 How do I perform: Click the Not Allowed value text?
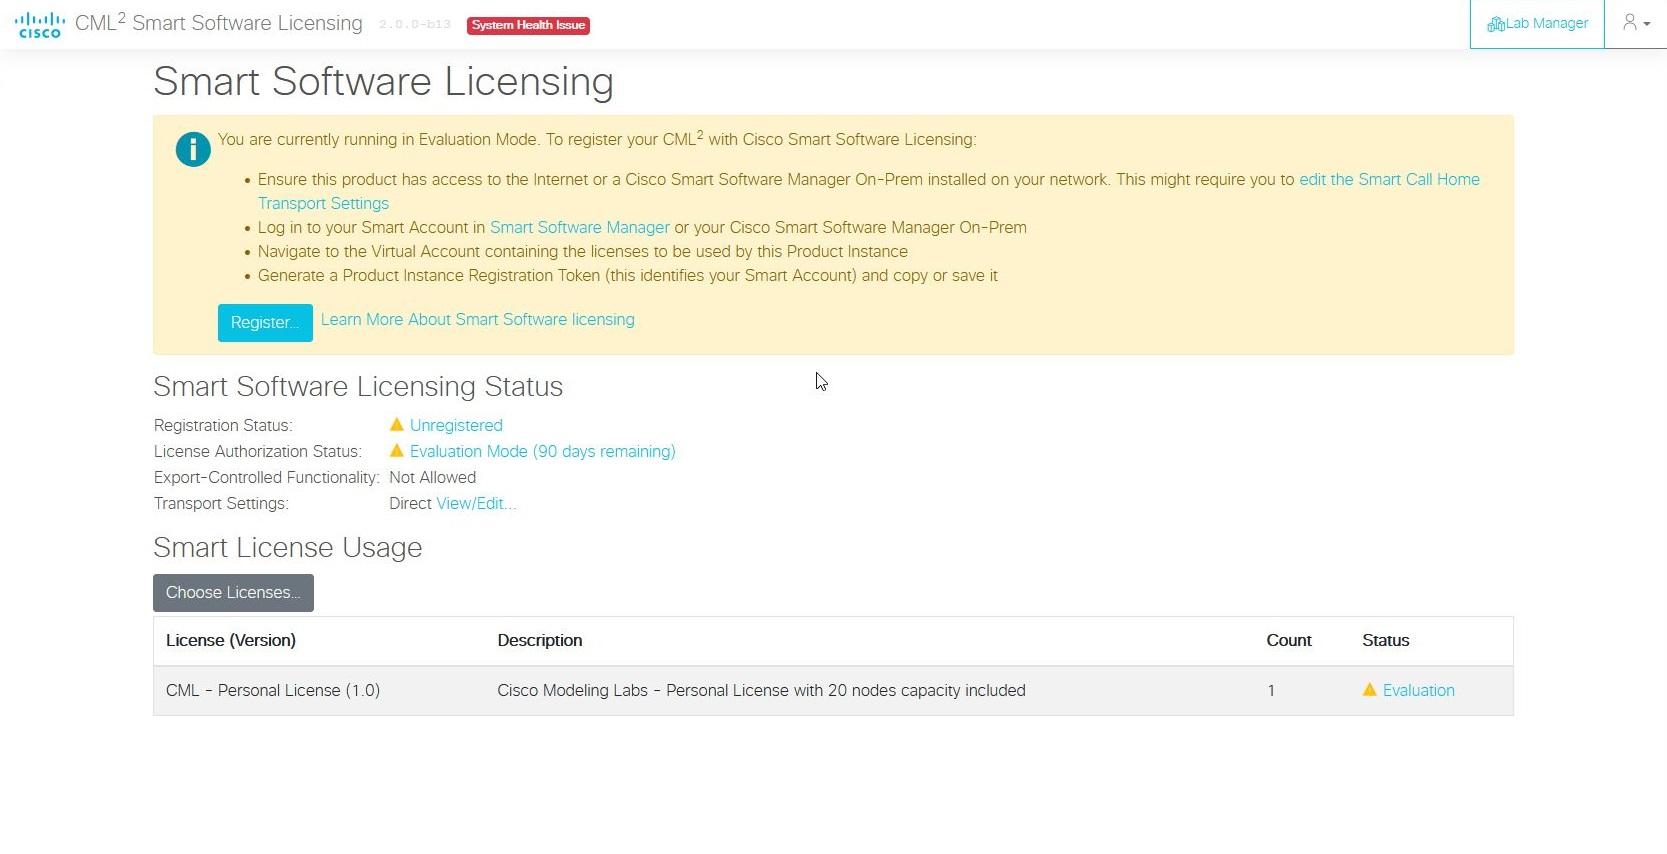(x=432, y=478)
